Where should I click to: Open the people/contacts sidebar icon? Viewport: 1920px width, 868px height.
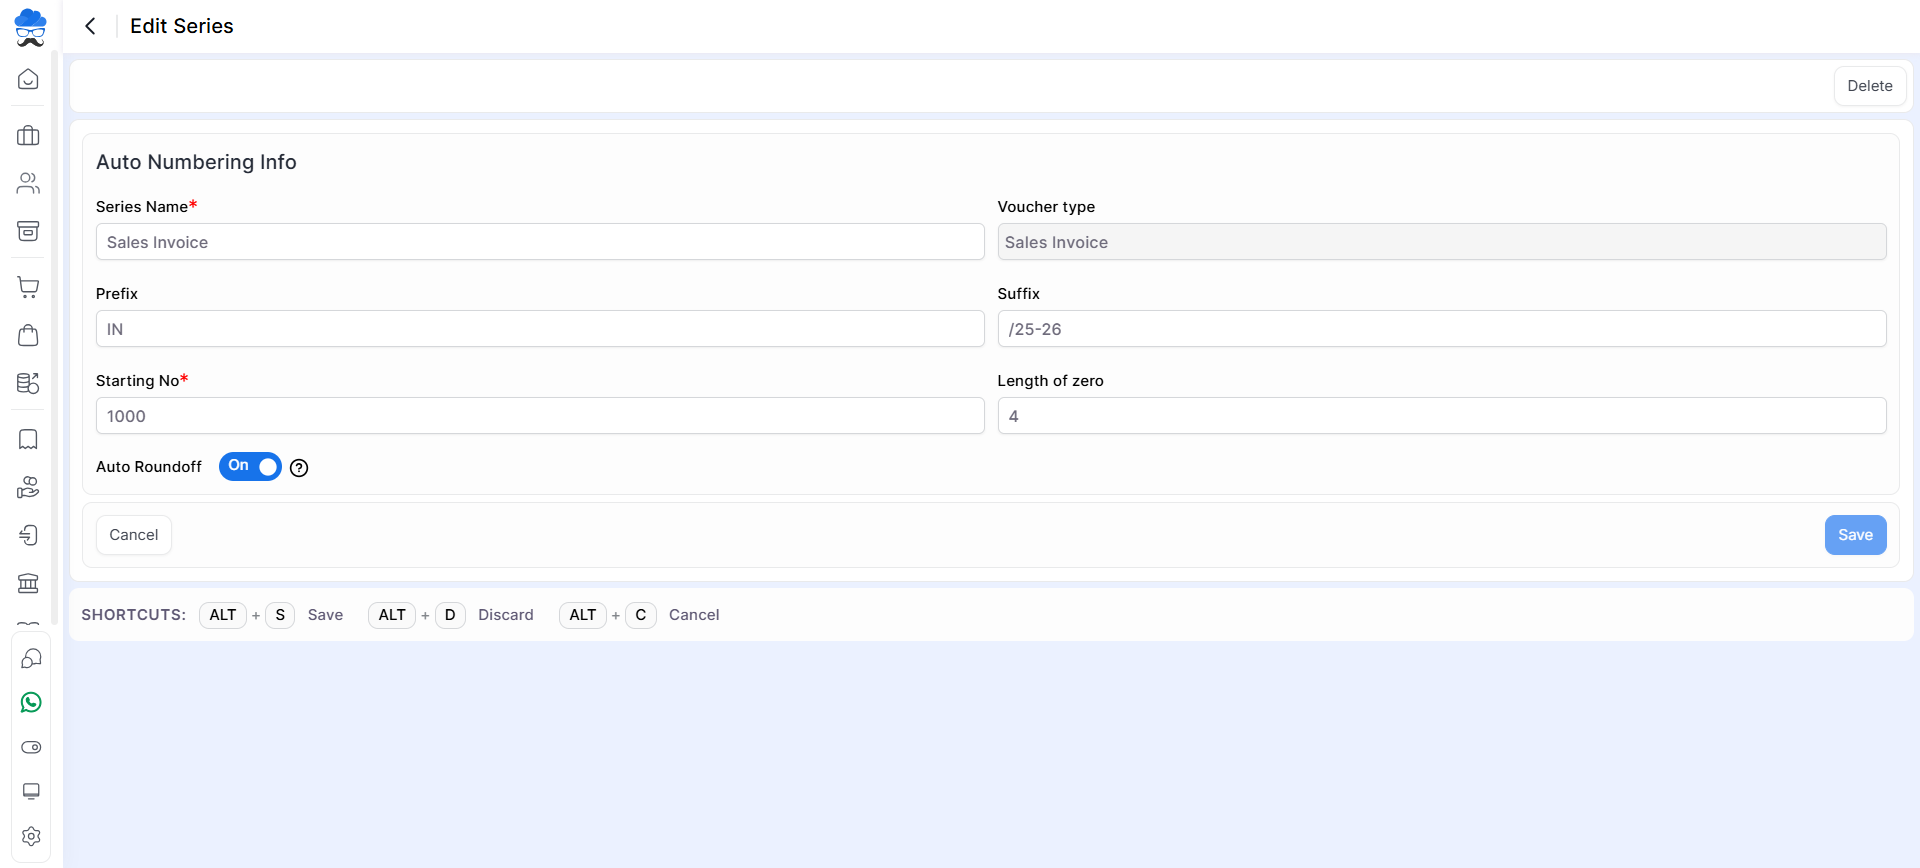(28, 183)
